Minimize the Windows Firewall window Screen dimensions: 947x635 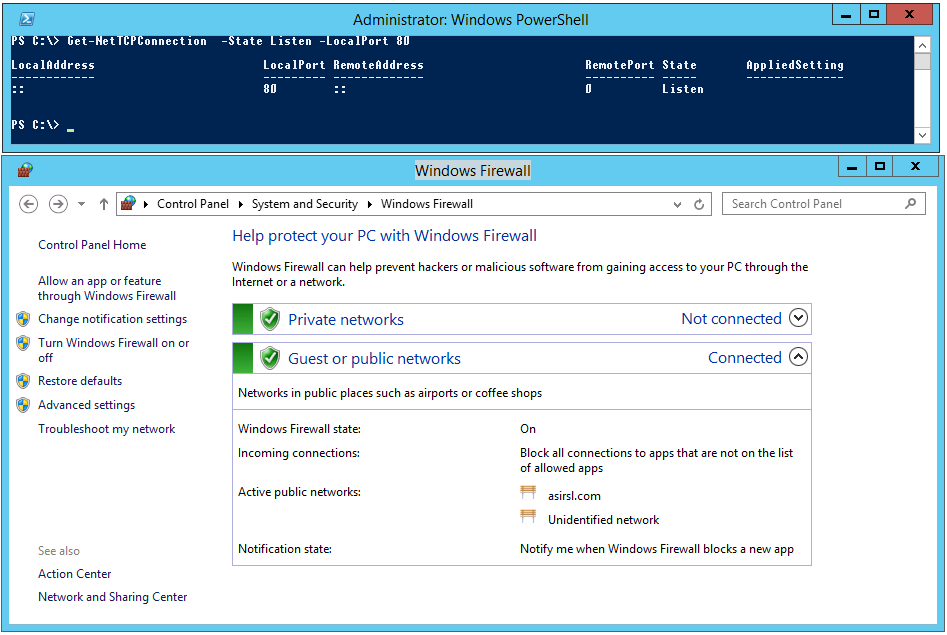click(852, 166)
